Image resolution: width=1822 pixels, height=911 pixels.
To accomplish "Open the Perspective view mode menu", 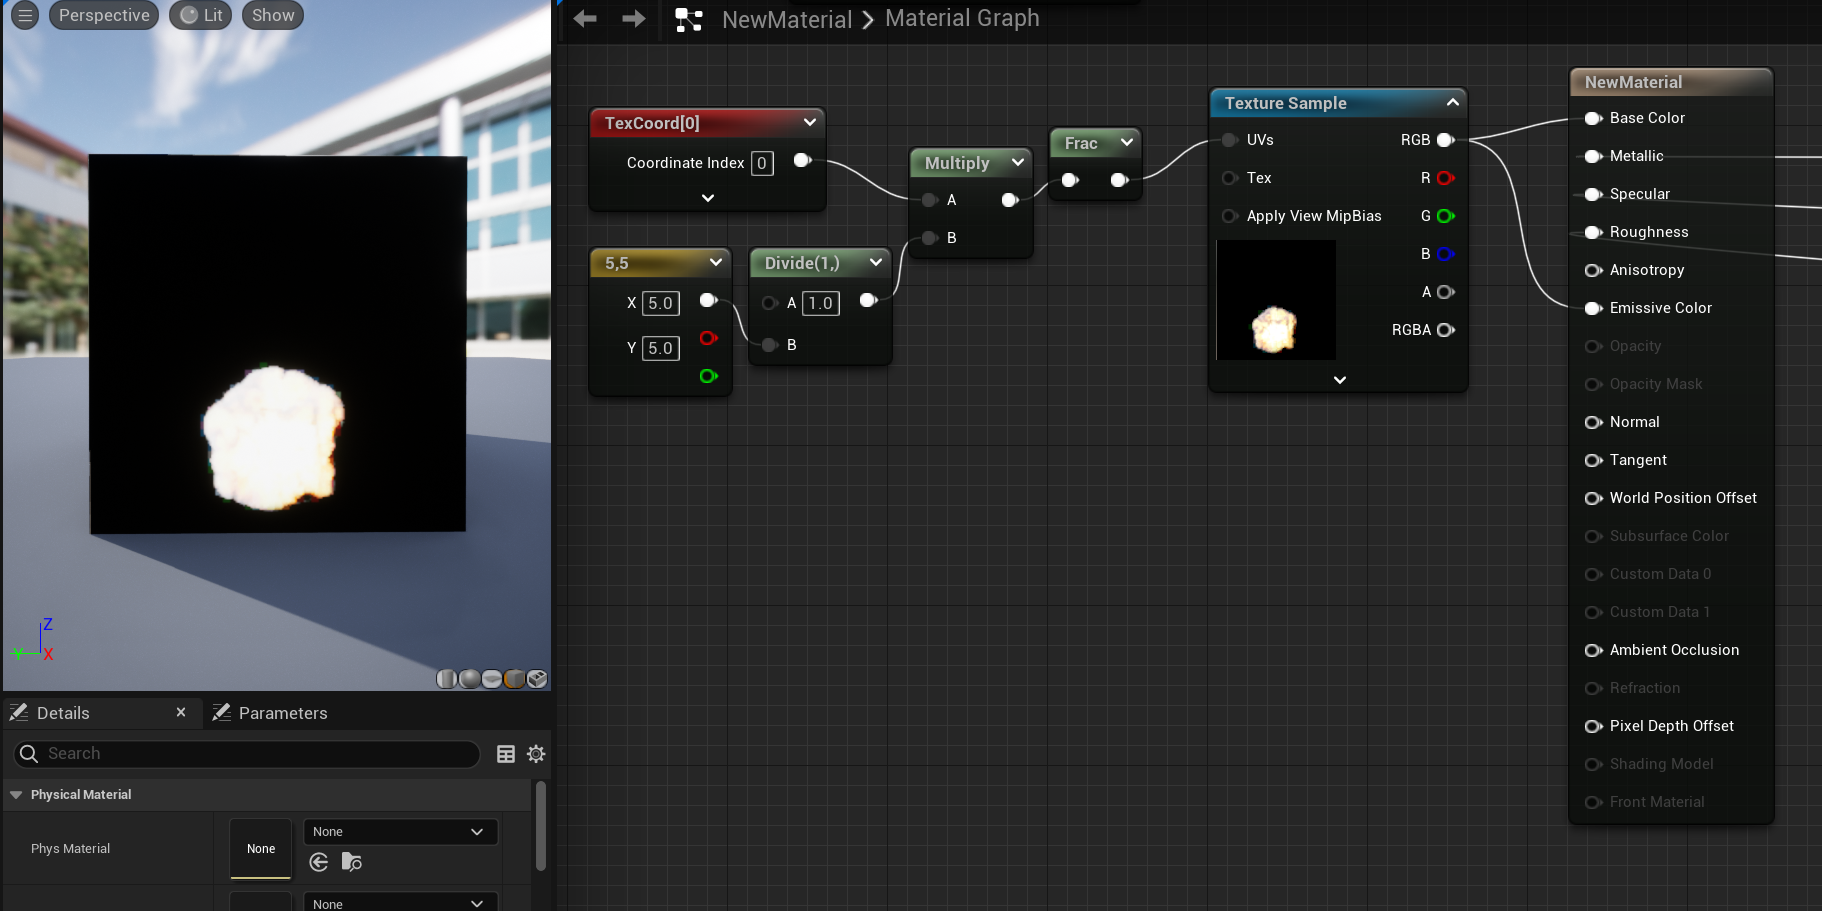I will (104, 15).
